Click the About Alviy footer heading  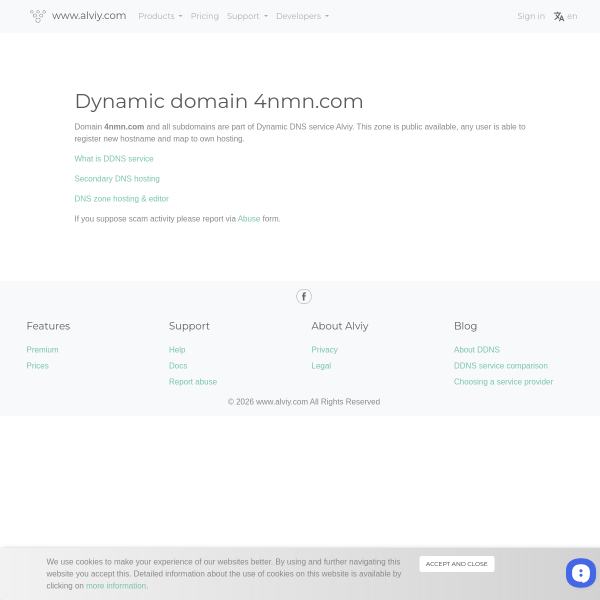pyautogui.click(x=340, y=326)
